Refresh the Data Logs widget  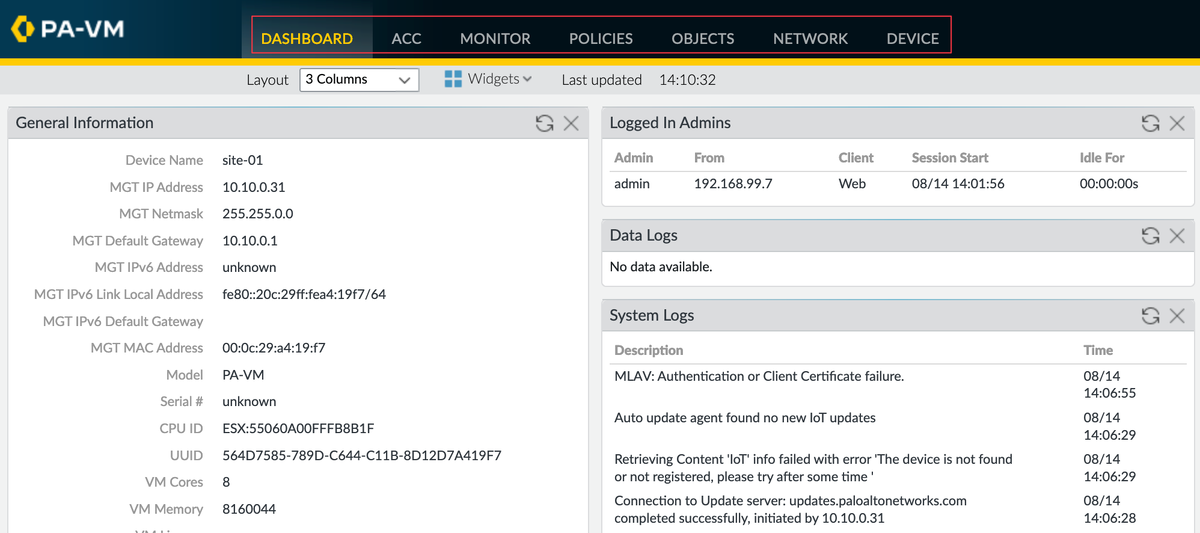pyautogui.click(x=1150, y=236)
